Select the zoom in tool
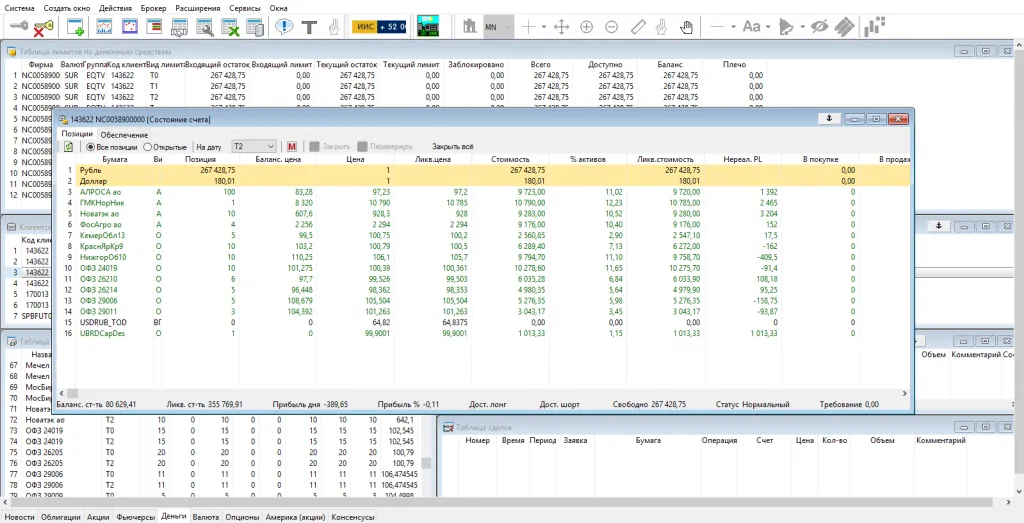 [586, 27]
